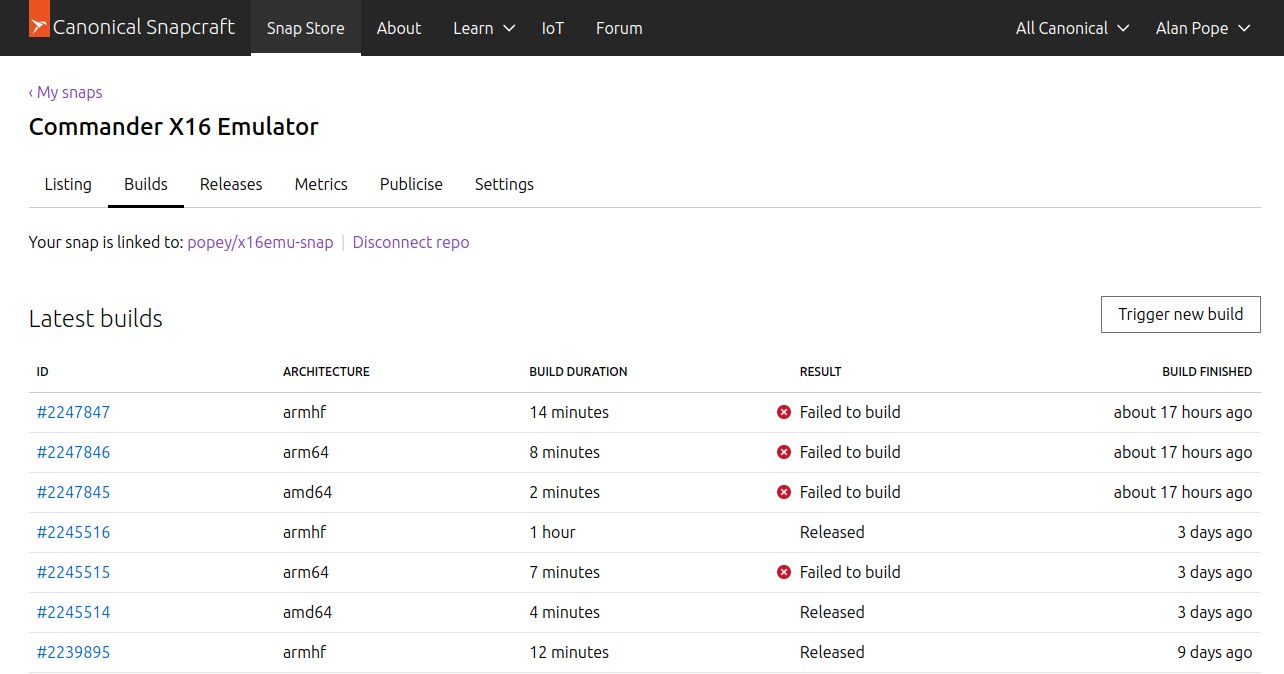This screenshot has width=1284, height=674.
Task: Click armhf in build #2239895 row
Action: [x=305, y=652]
